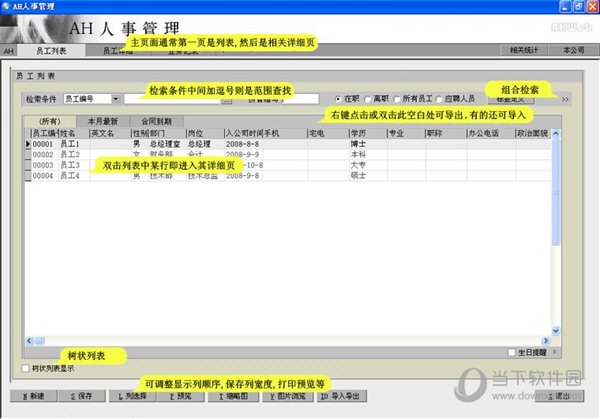Select row marker arrow beside 00001
Image resolution: width=600 pixels, height=419 pixels.
(28, 144)
